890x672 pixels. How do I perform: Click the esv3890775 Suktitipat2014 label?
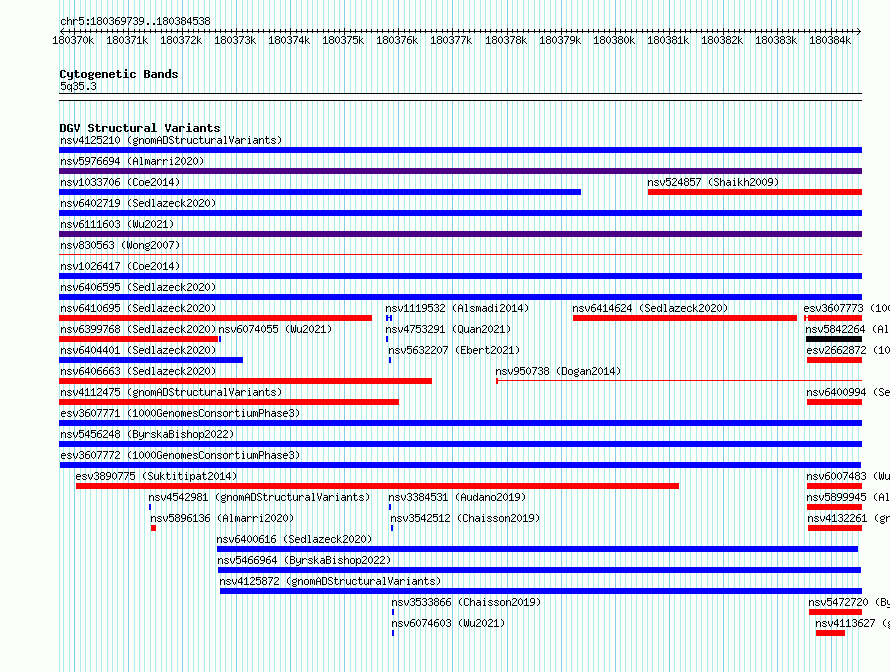[156, 476]
